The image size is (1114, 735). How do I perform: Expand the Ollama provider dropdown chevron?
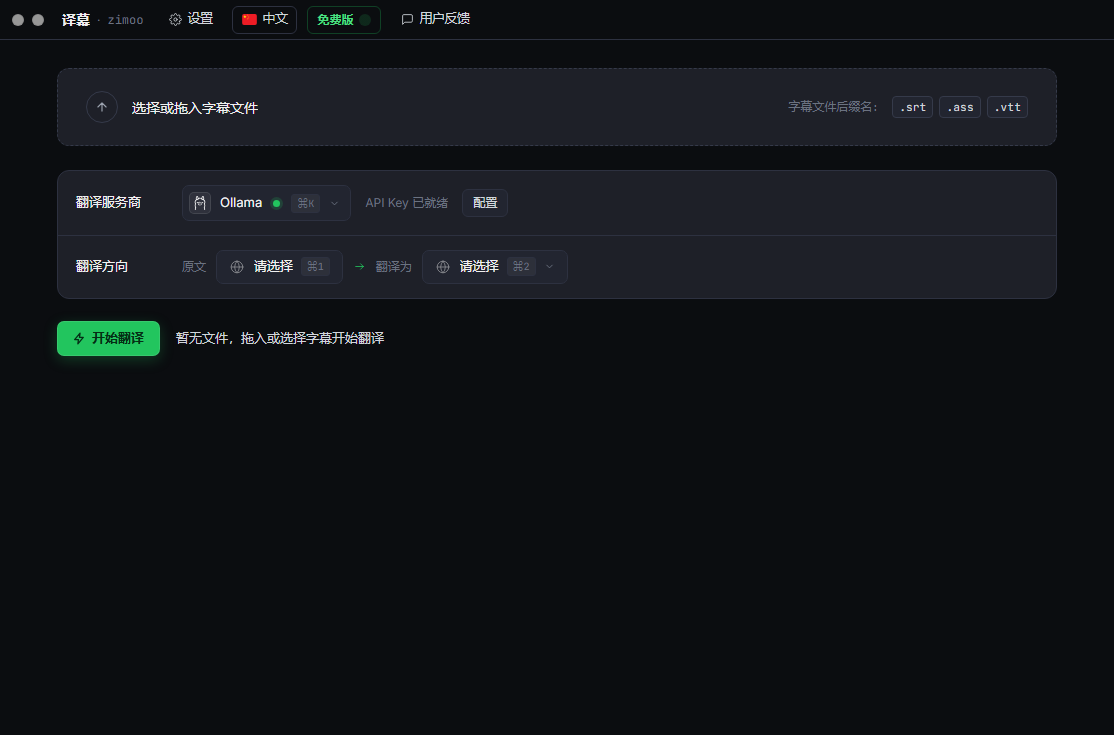335,203
